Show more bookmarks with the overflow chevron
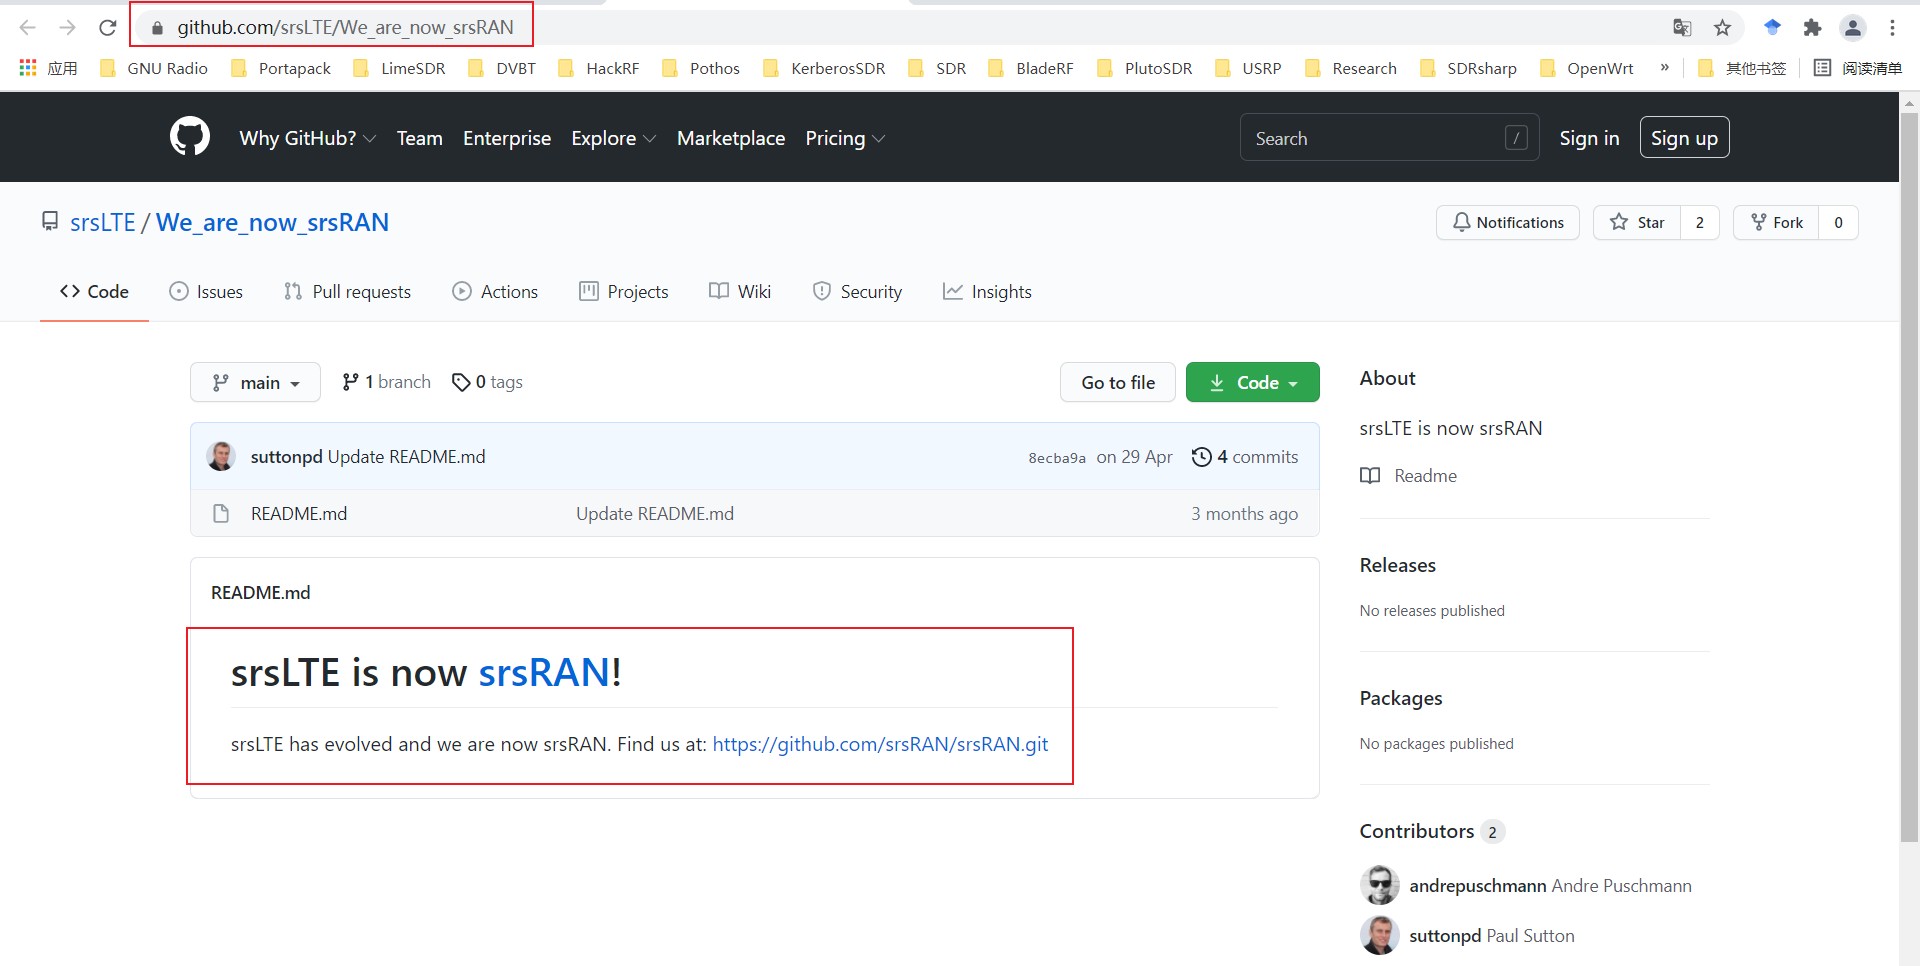This screenshot has height=966, width=1920. click(1664, 68)
